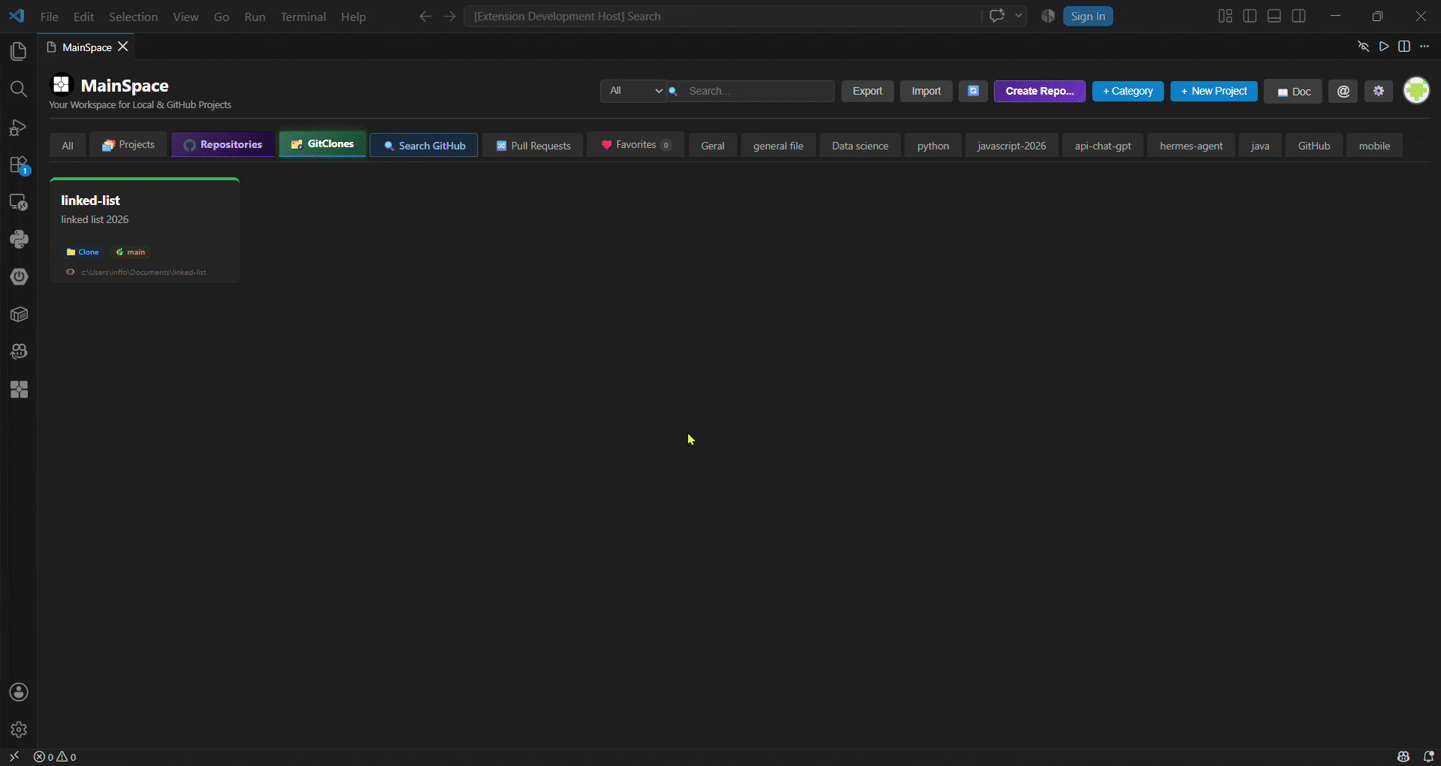
Task: Click the MainSpace logo icon
Action: (x=61, y=84)
